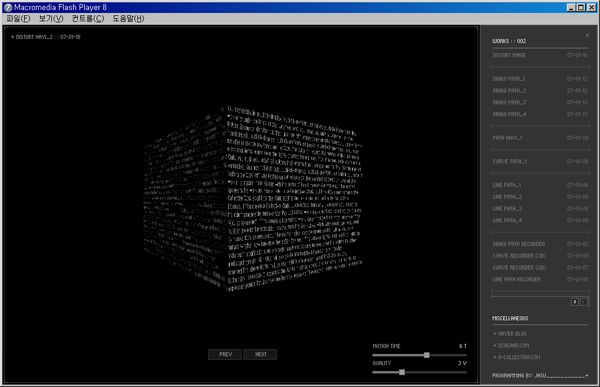Select the Curve Path_1 work entry

[540, 162]
